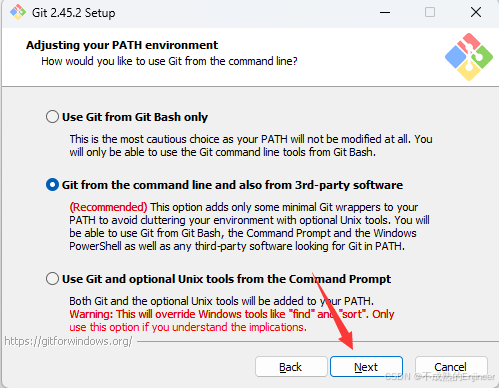Click the 'Both Git and the optional Unix tools' sentence
The image size is (499, 388).
coord(221,301)
